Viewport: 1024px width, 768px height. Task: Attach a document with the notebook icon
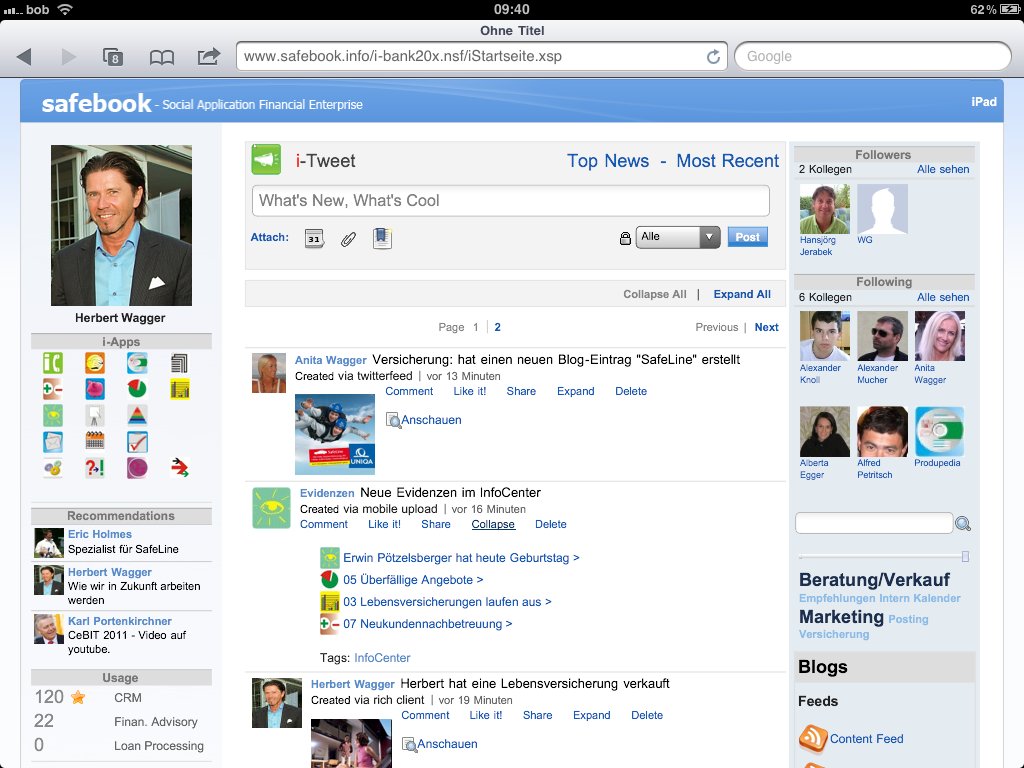tap(382, 238)
